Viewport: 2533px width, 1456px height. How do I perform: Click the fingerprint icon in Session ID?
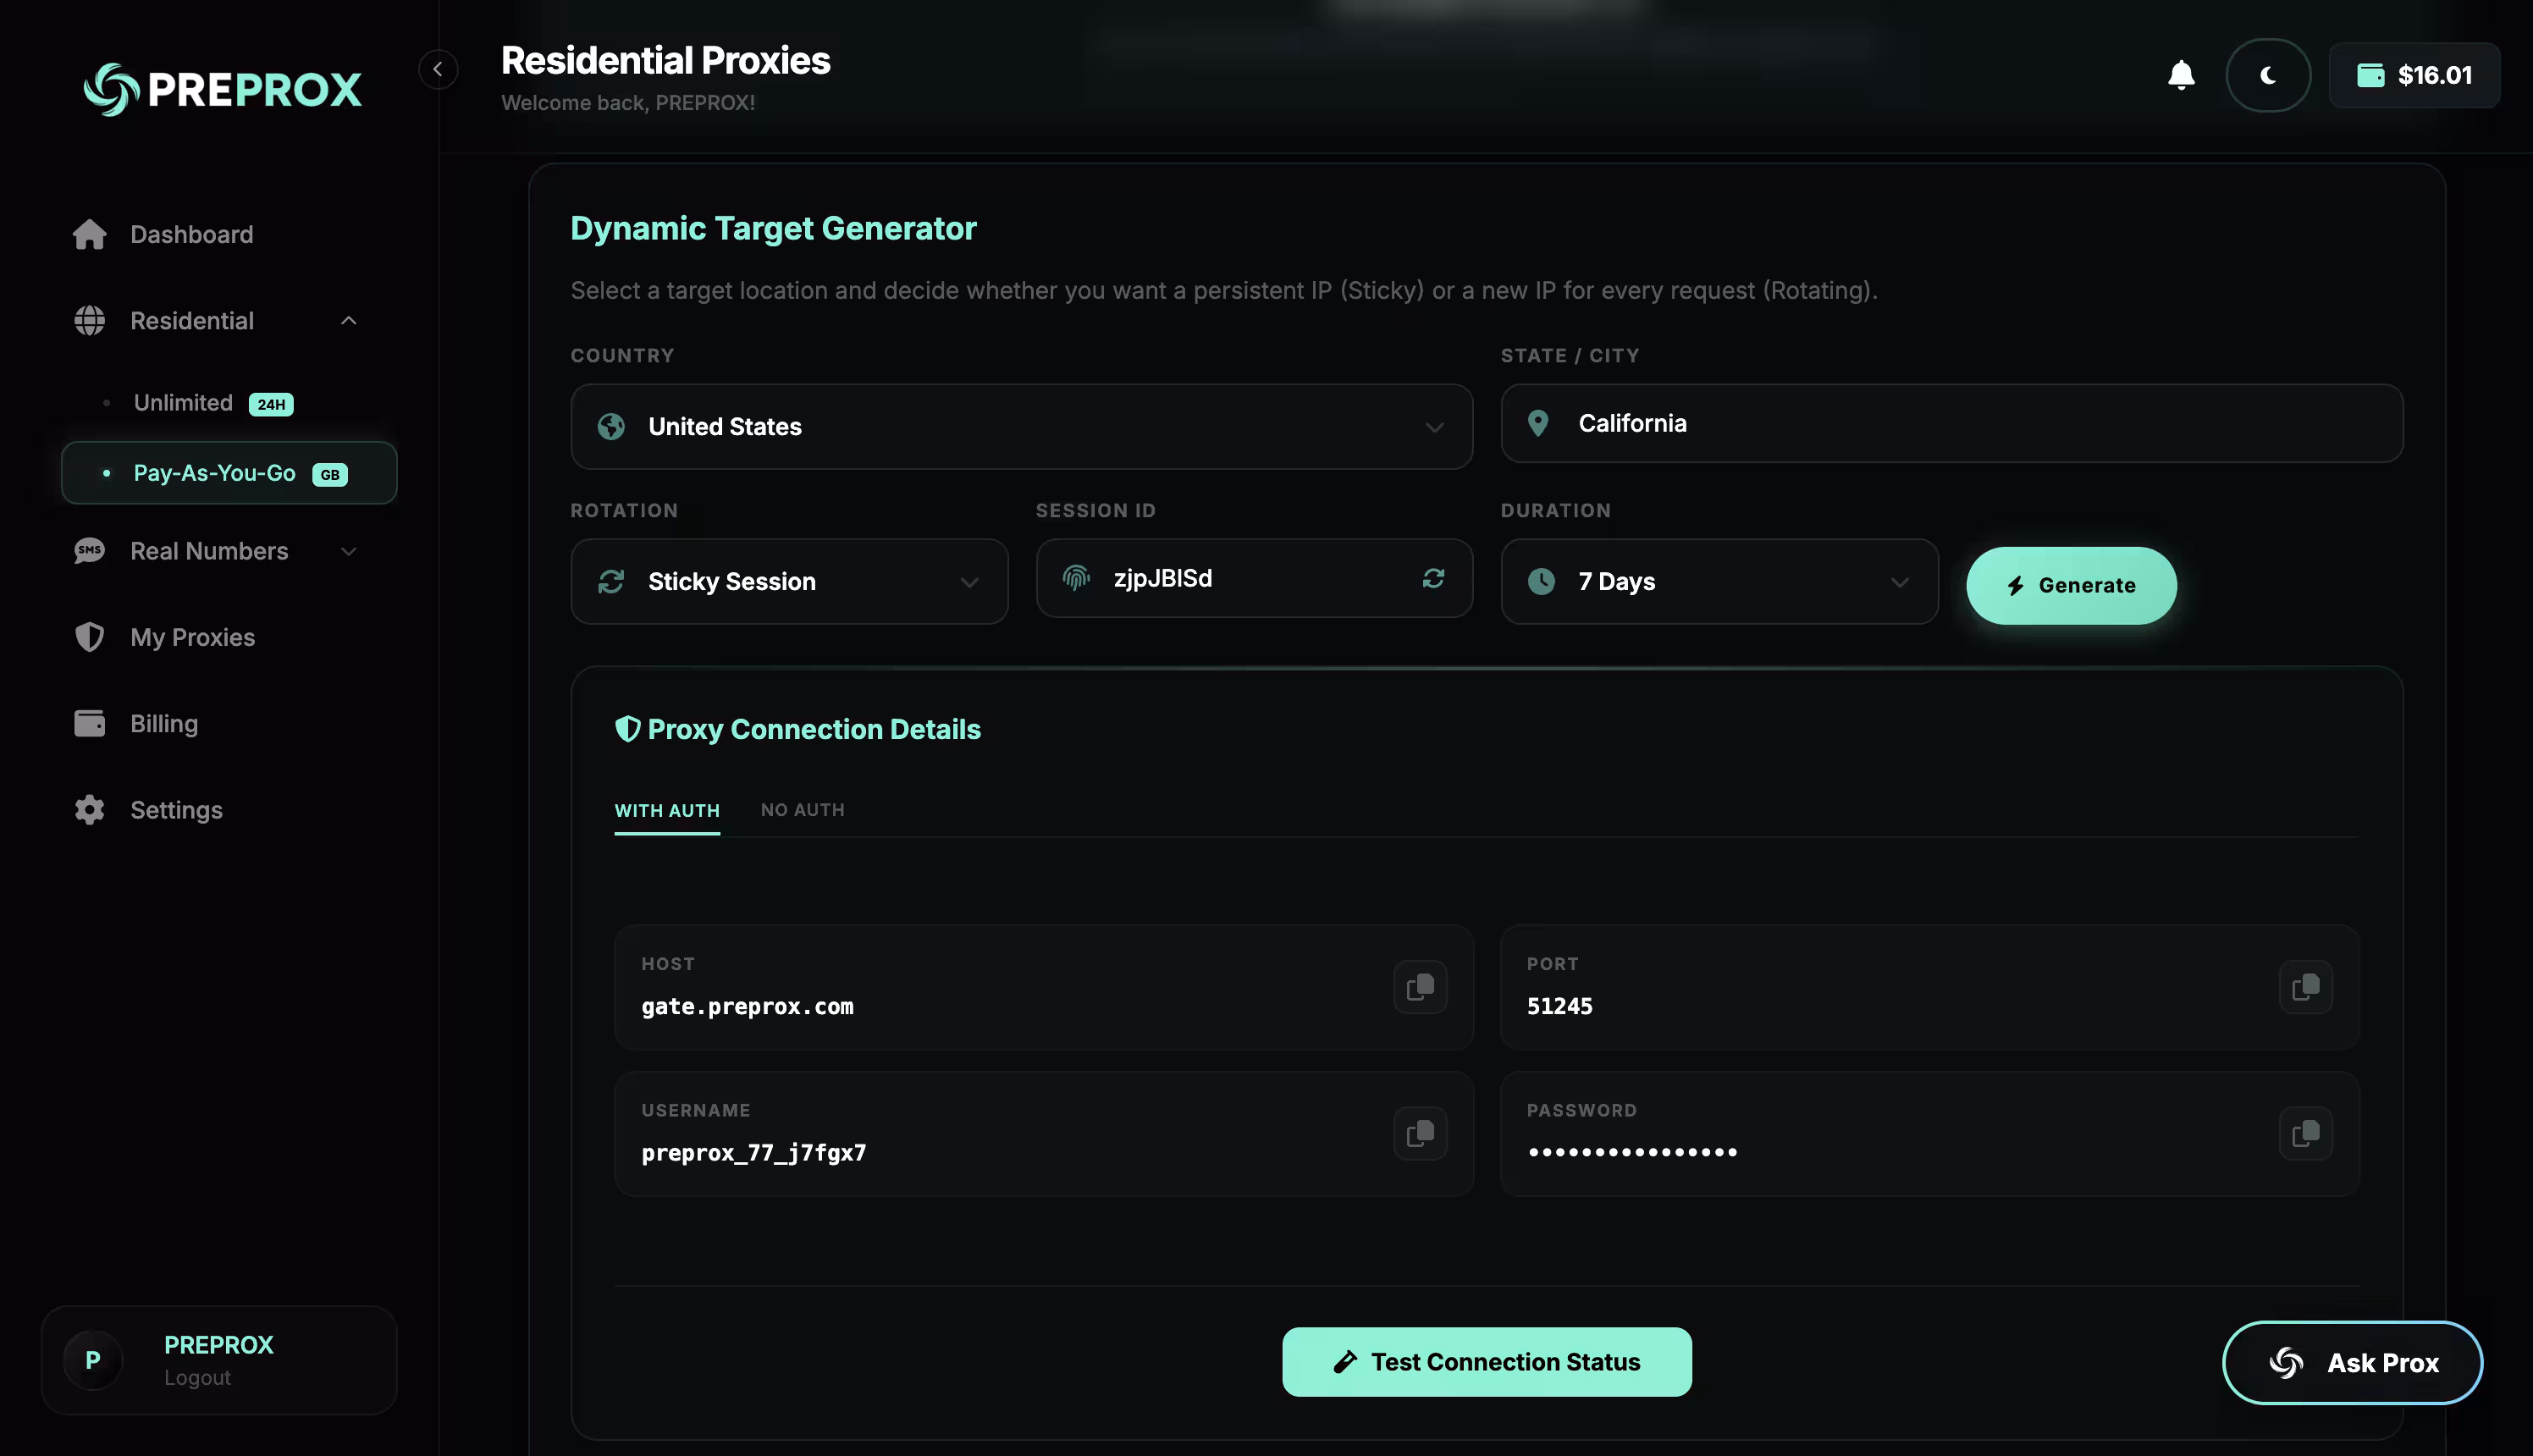point(1076,578)
